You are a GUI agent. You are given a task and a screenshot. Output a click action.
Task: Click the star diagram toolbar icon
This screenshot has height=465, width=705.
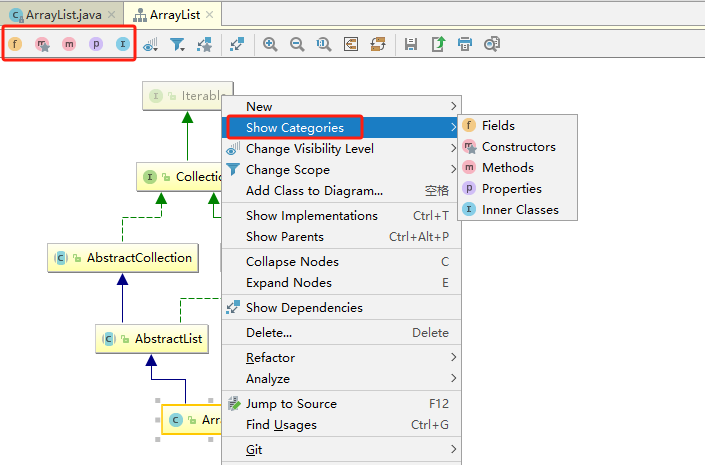coord(205,44)
